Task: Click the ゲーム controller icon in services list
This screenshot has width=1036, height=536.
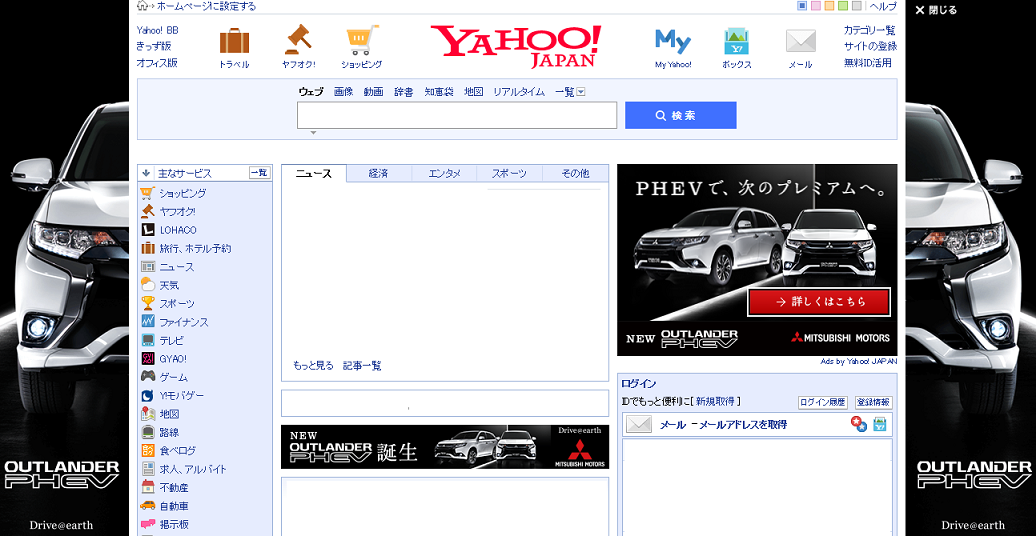Action: [x=147, y=377]
